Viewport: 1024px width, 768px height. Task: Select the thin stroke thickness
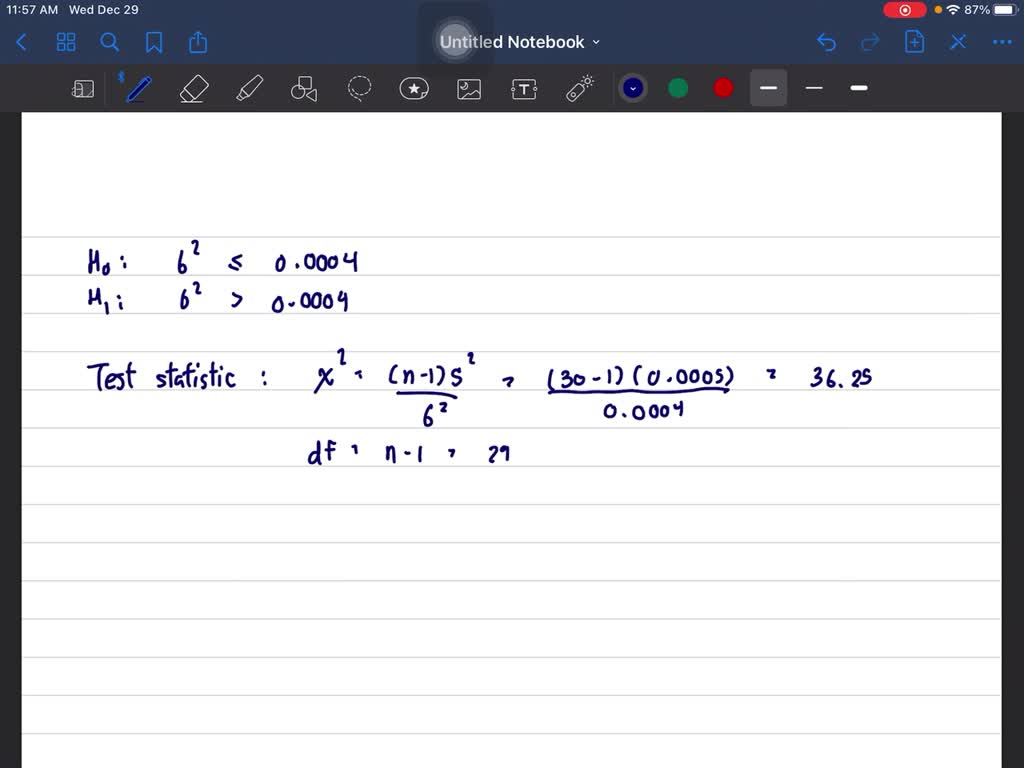coord(814,88)
